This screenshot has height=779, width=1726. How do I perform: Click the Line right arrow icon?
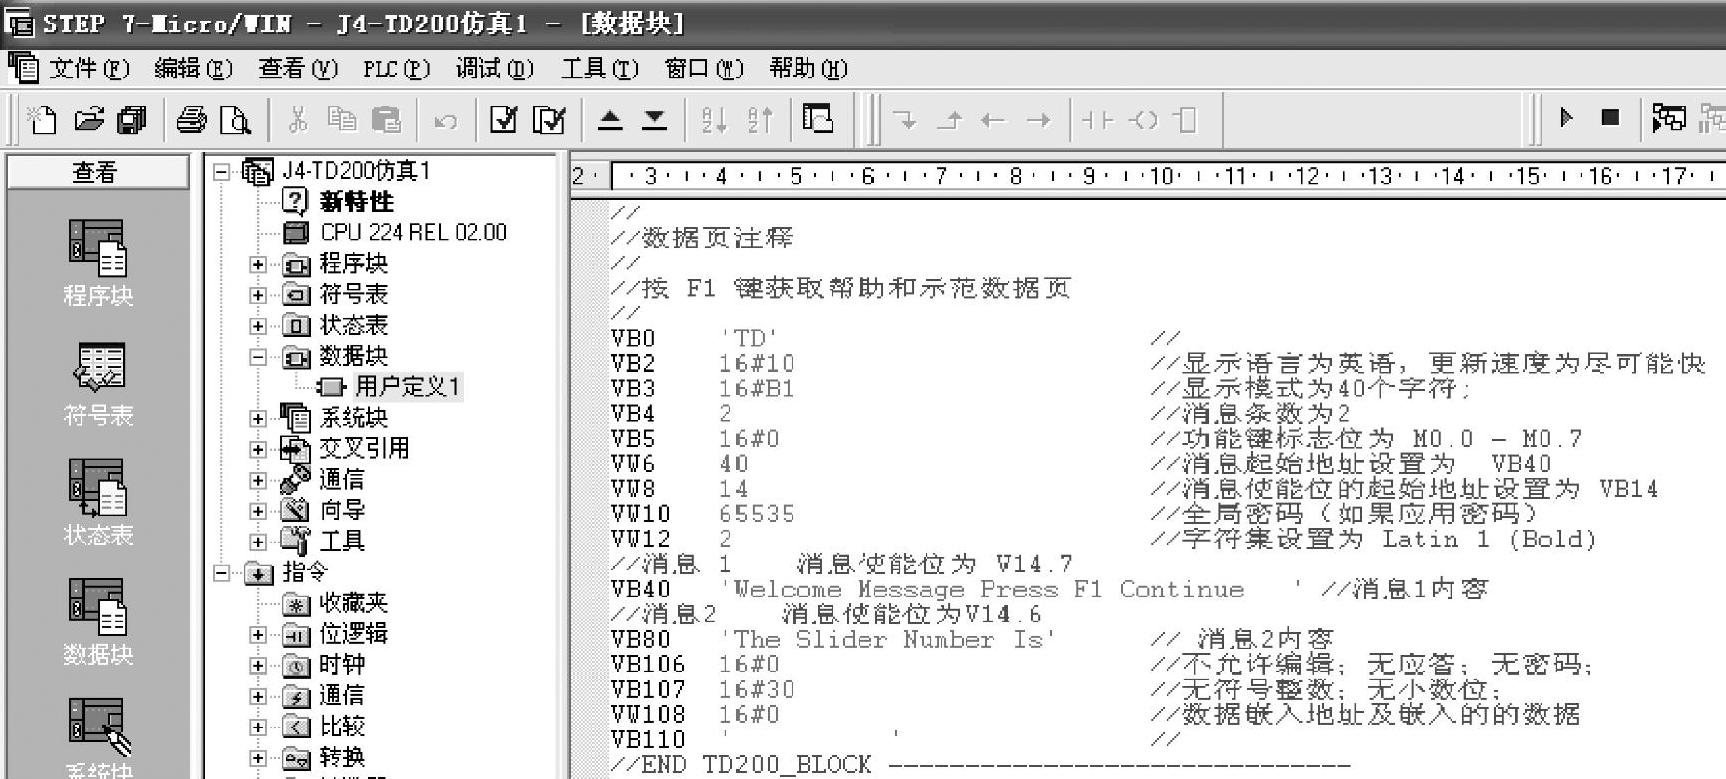[1039, 121]
